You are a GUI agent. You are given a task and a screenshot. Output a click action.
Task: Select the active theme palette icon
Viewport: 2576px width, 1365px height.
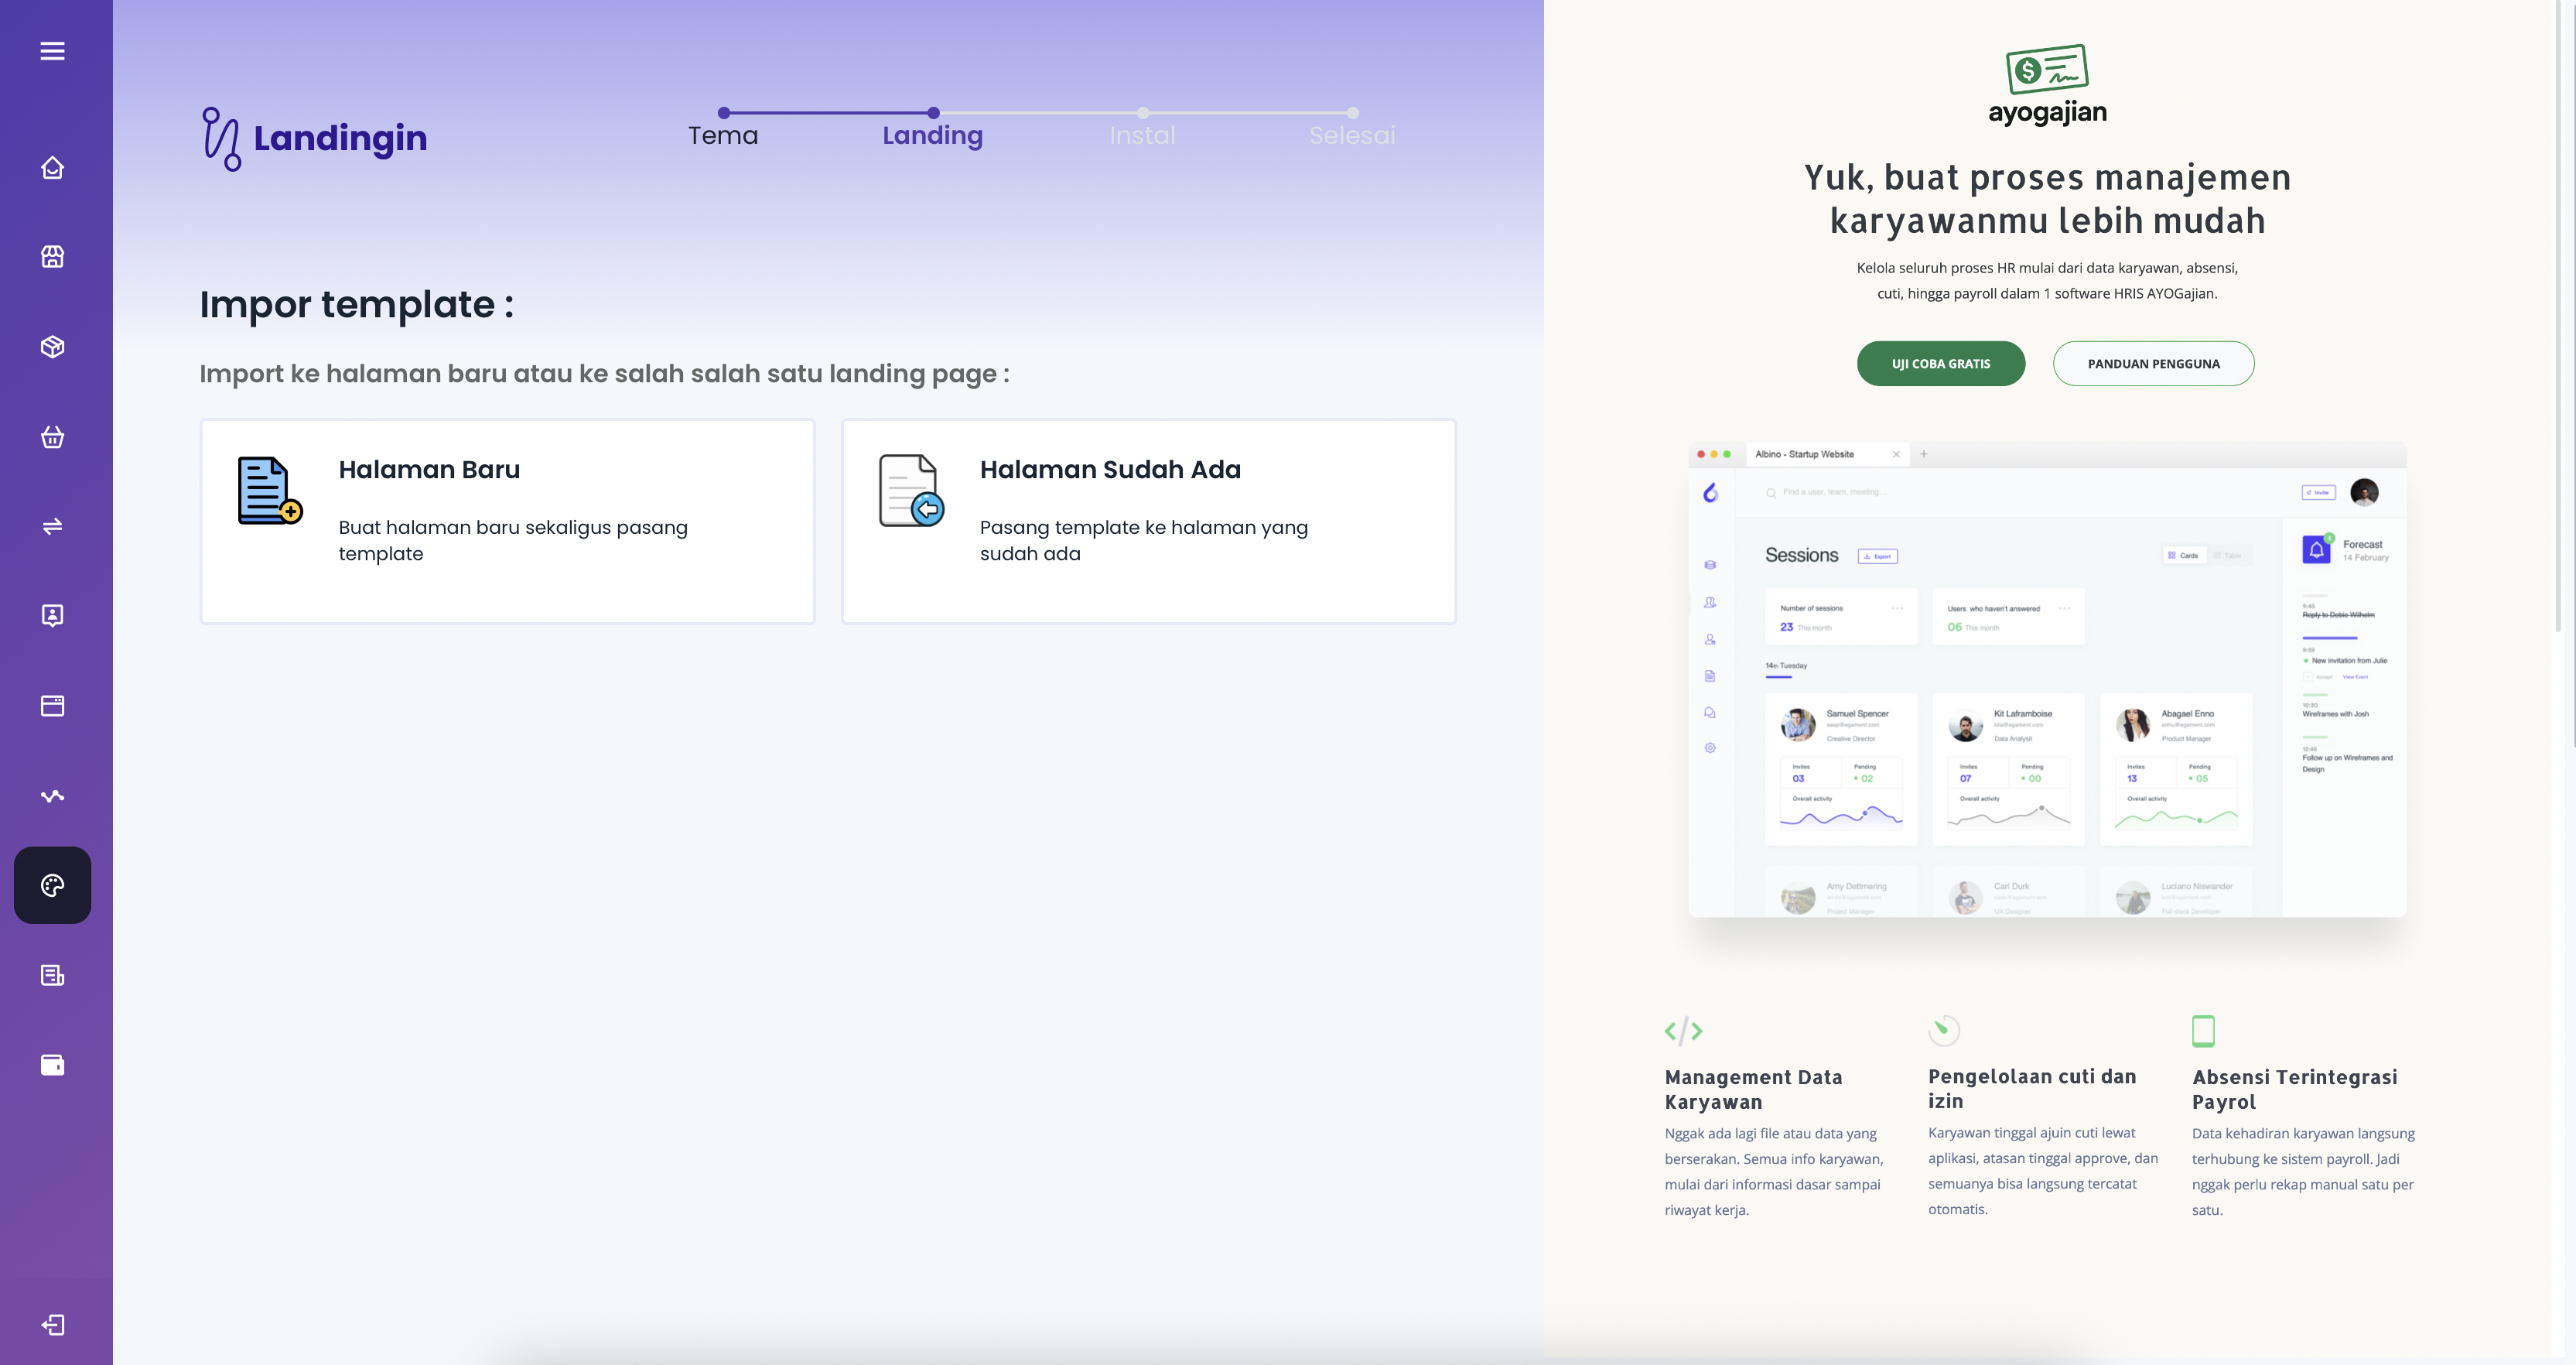click(52, 885)
